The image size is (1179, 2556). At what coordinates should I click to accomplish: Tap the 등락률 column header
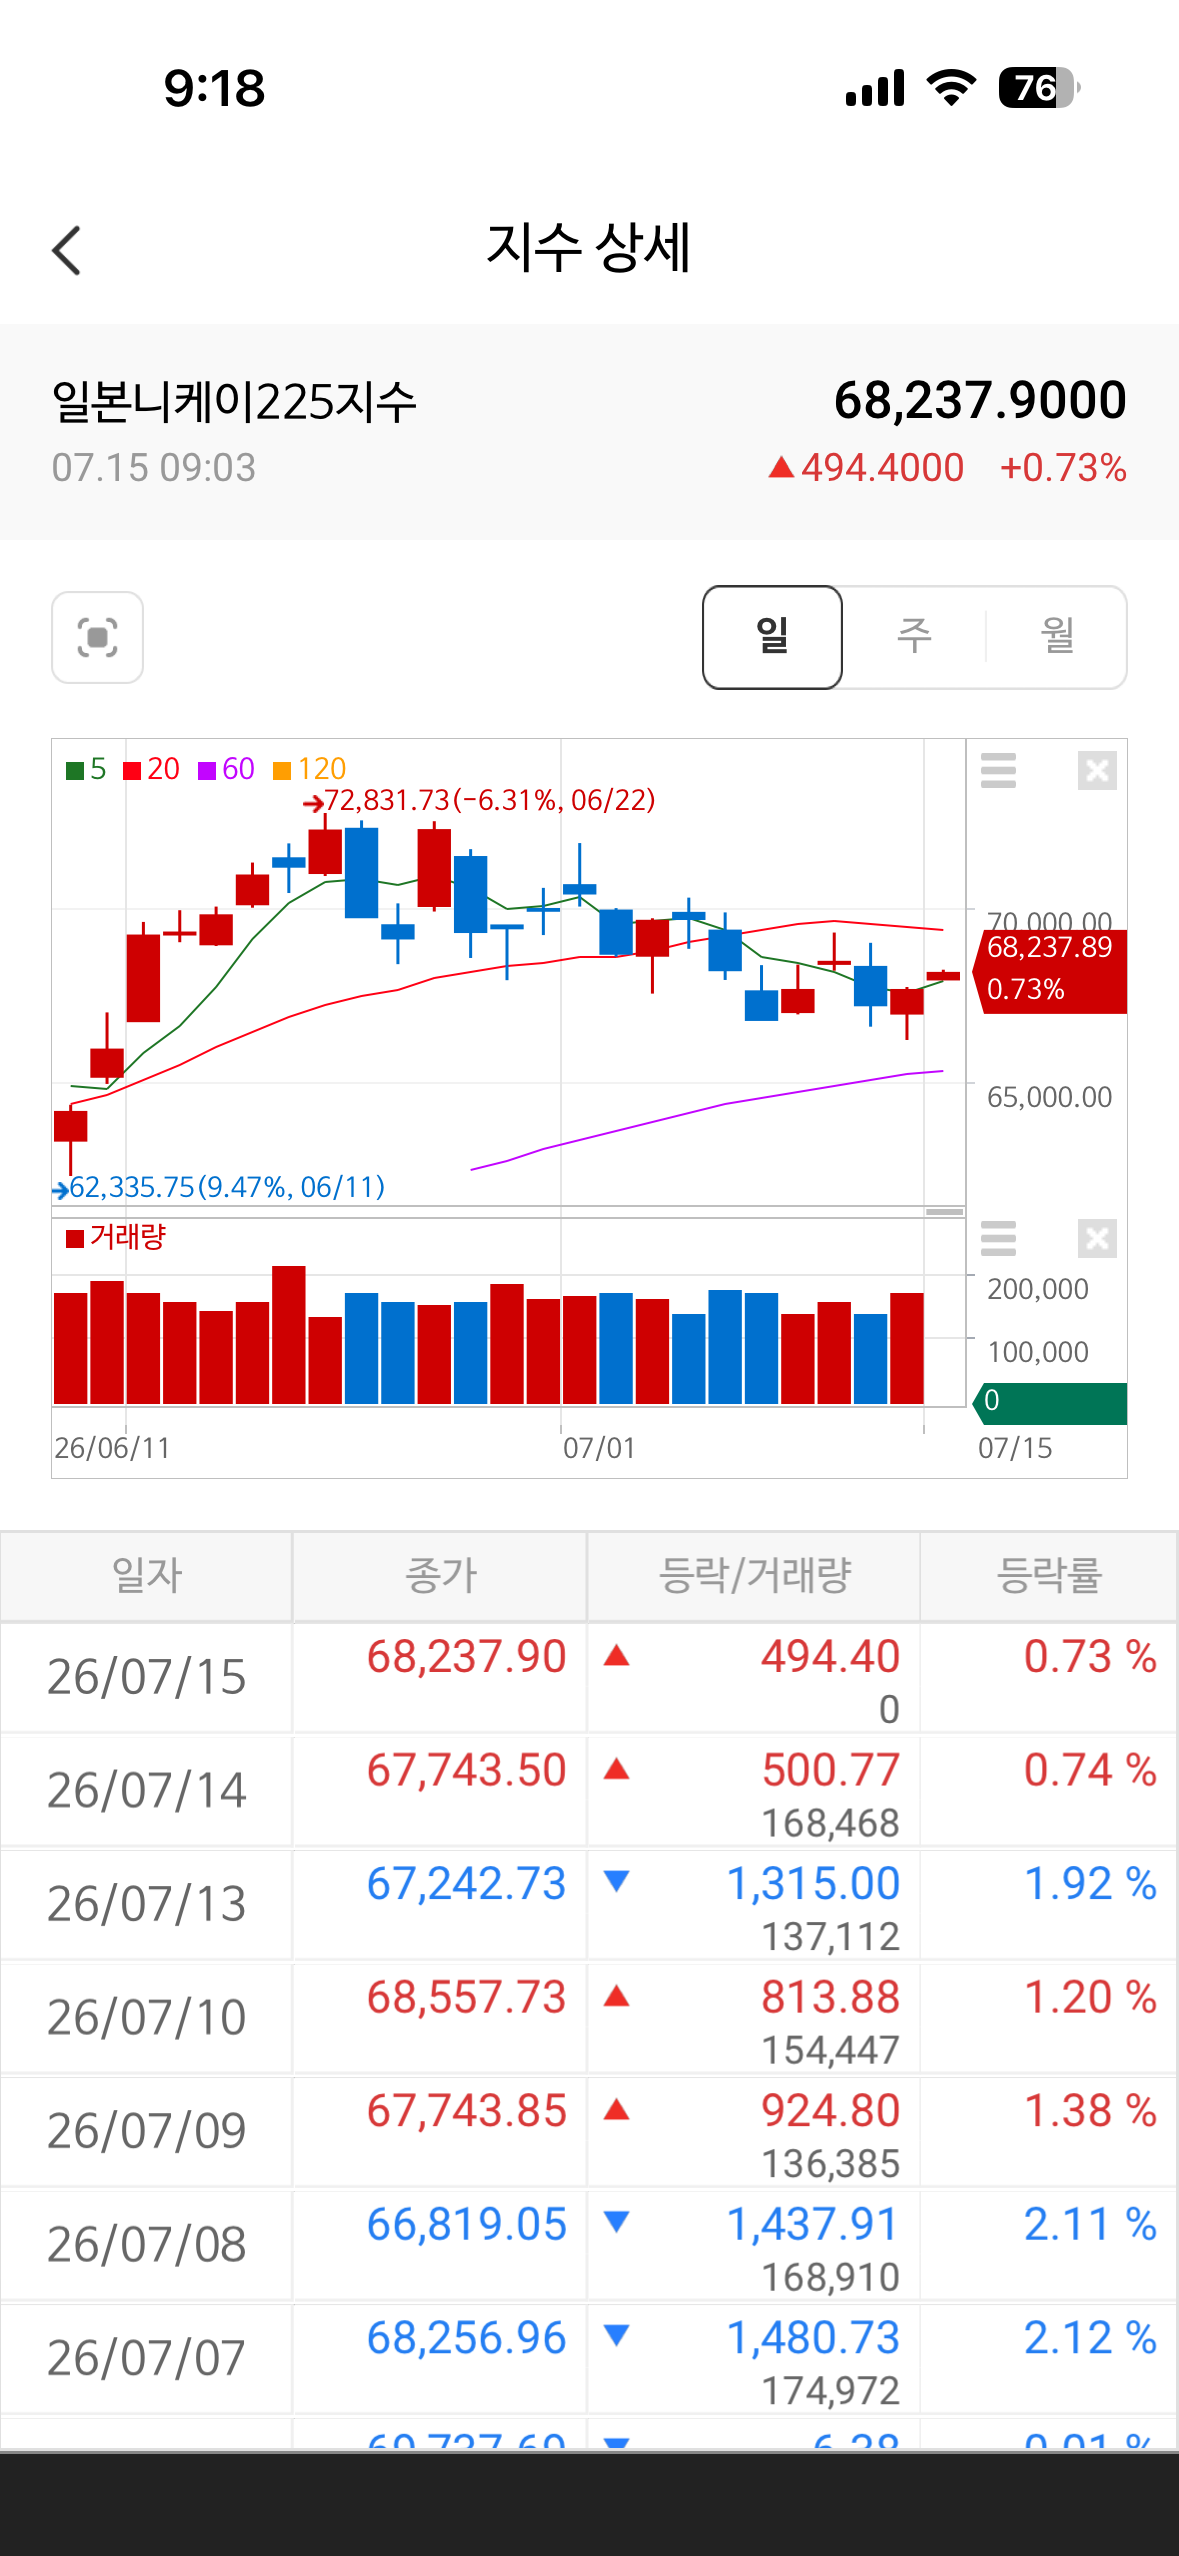coord(1049,1576)
